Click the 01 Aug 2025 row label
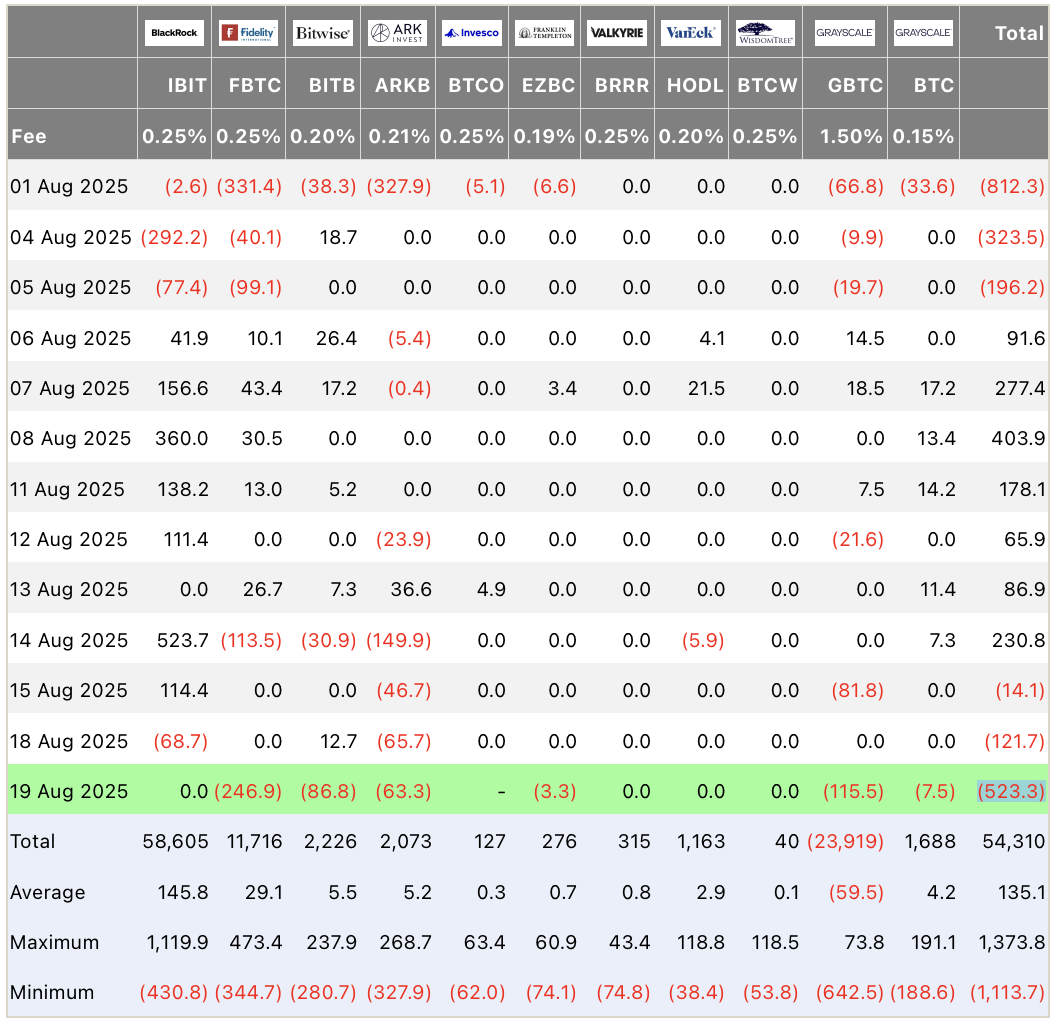Viewport: 1058px width, 1026px height. [x=69, y=186]
